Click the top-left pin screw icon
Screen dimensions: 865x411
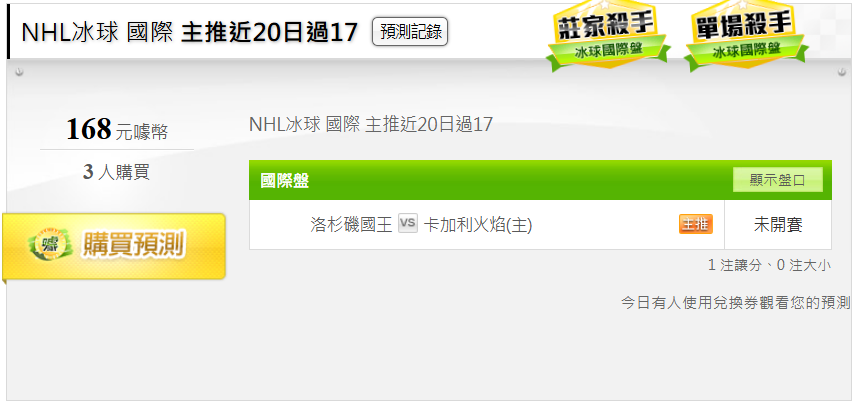coord(19,72)
